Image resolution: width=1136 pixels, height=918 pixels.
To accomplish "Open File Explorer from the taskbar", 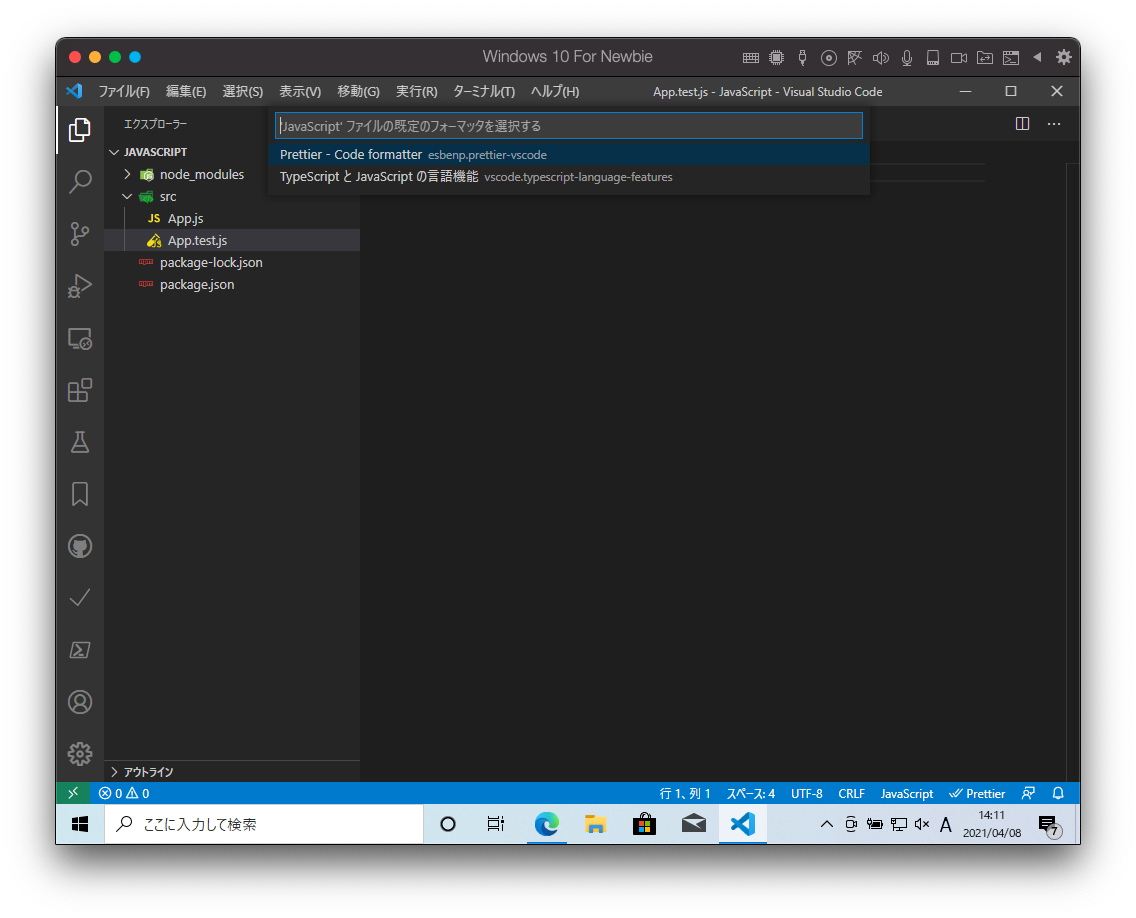I will click(x=596, y=825).
